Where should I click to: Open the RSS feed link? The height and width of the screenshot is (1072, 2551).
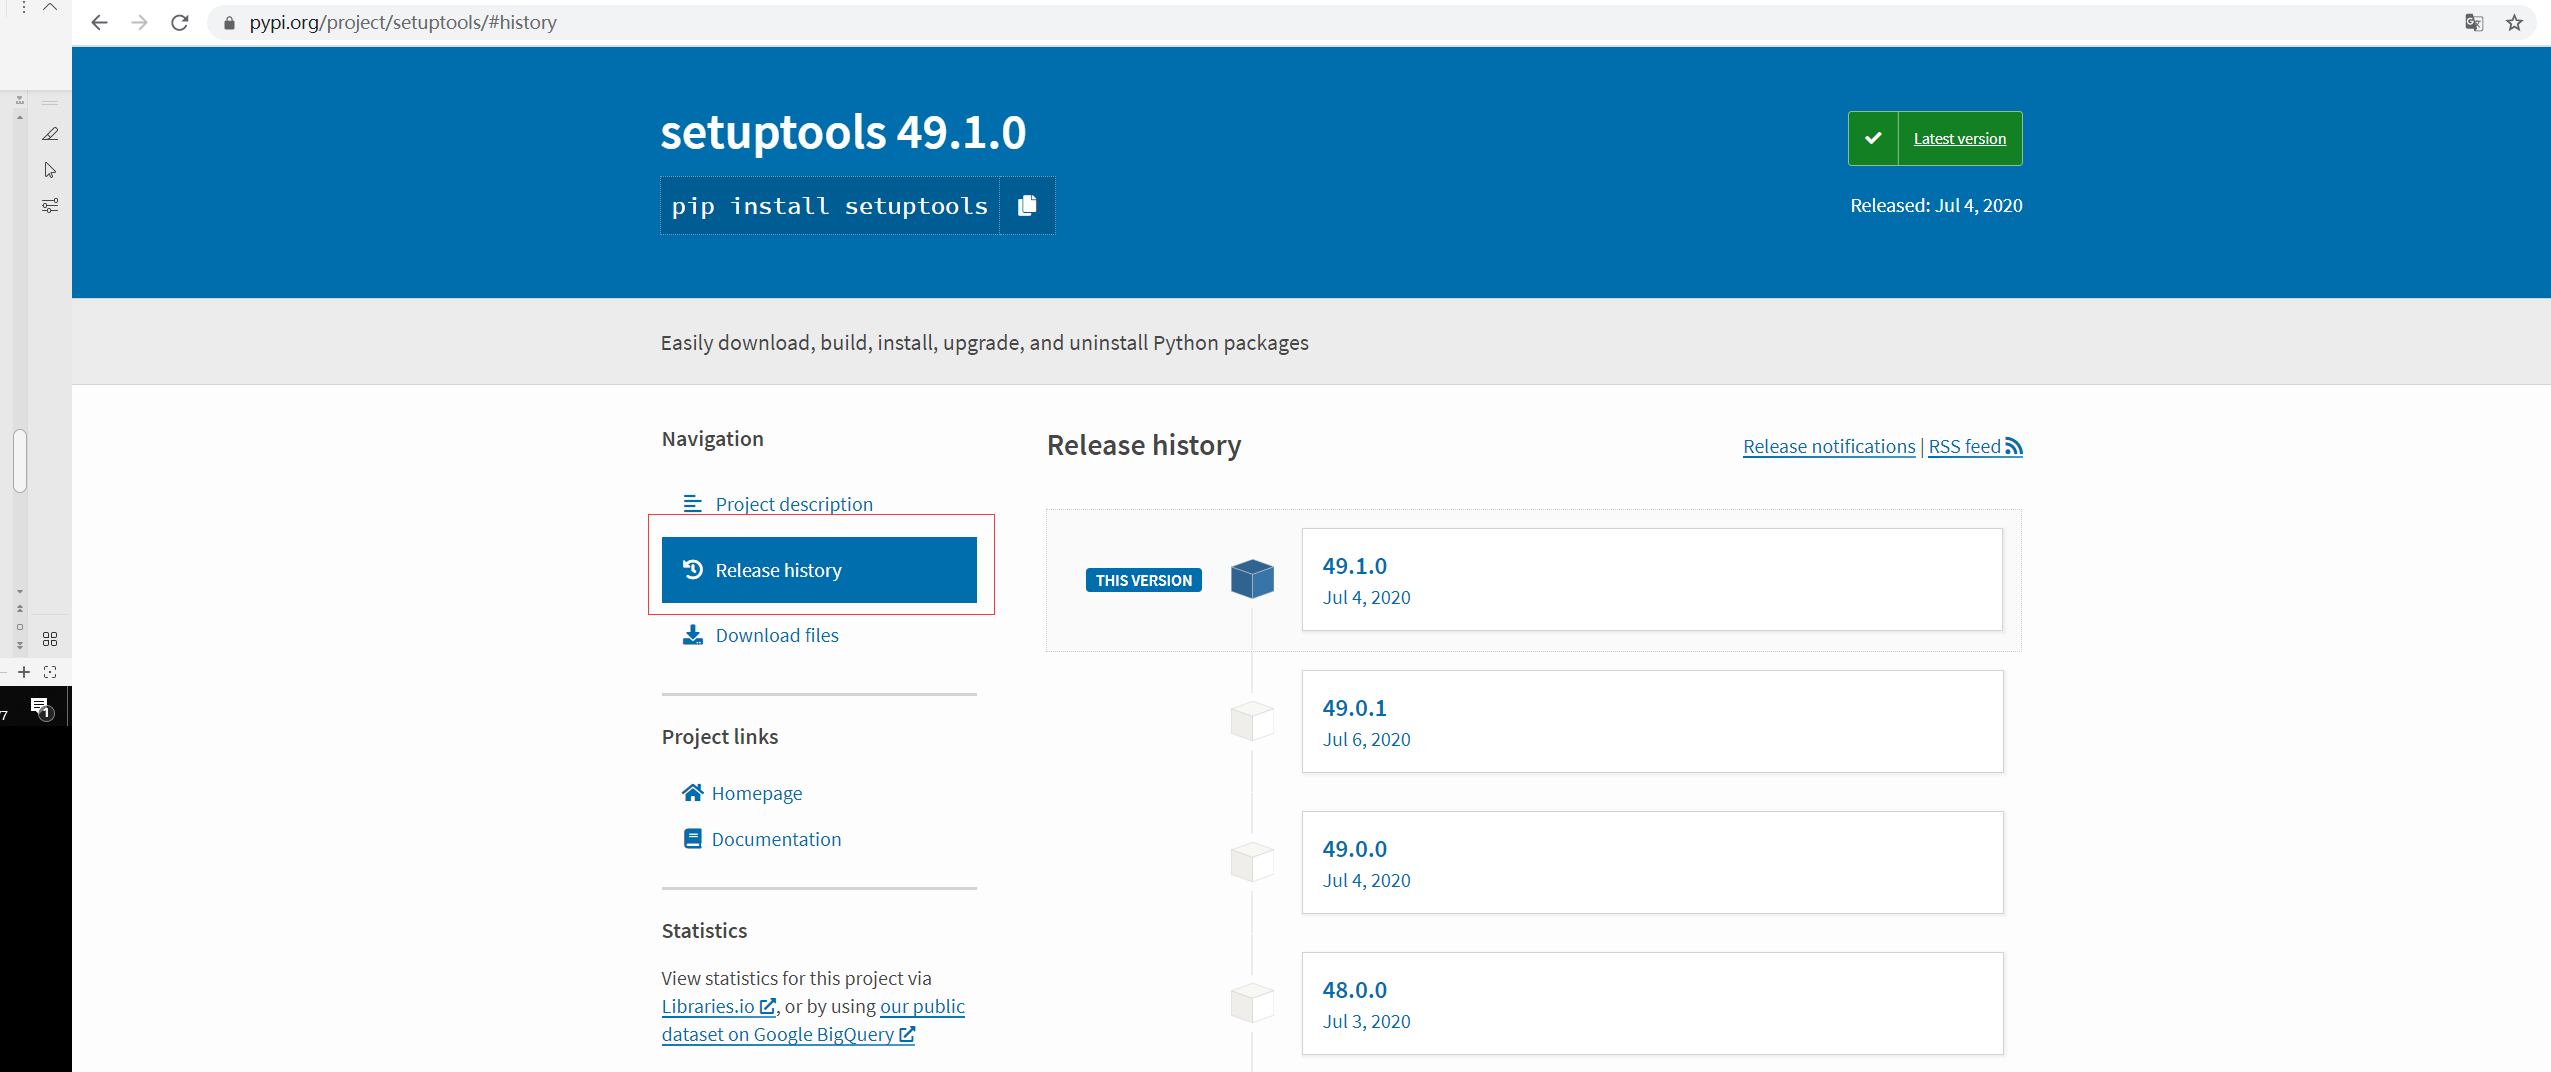1975,446
